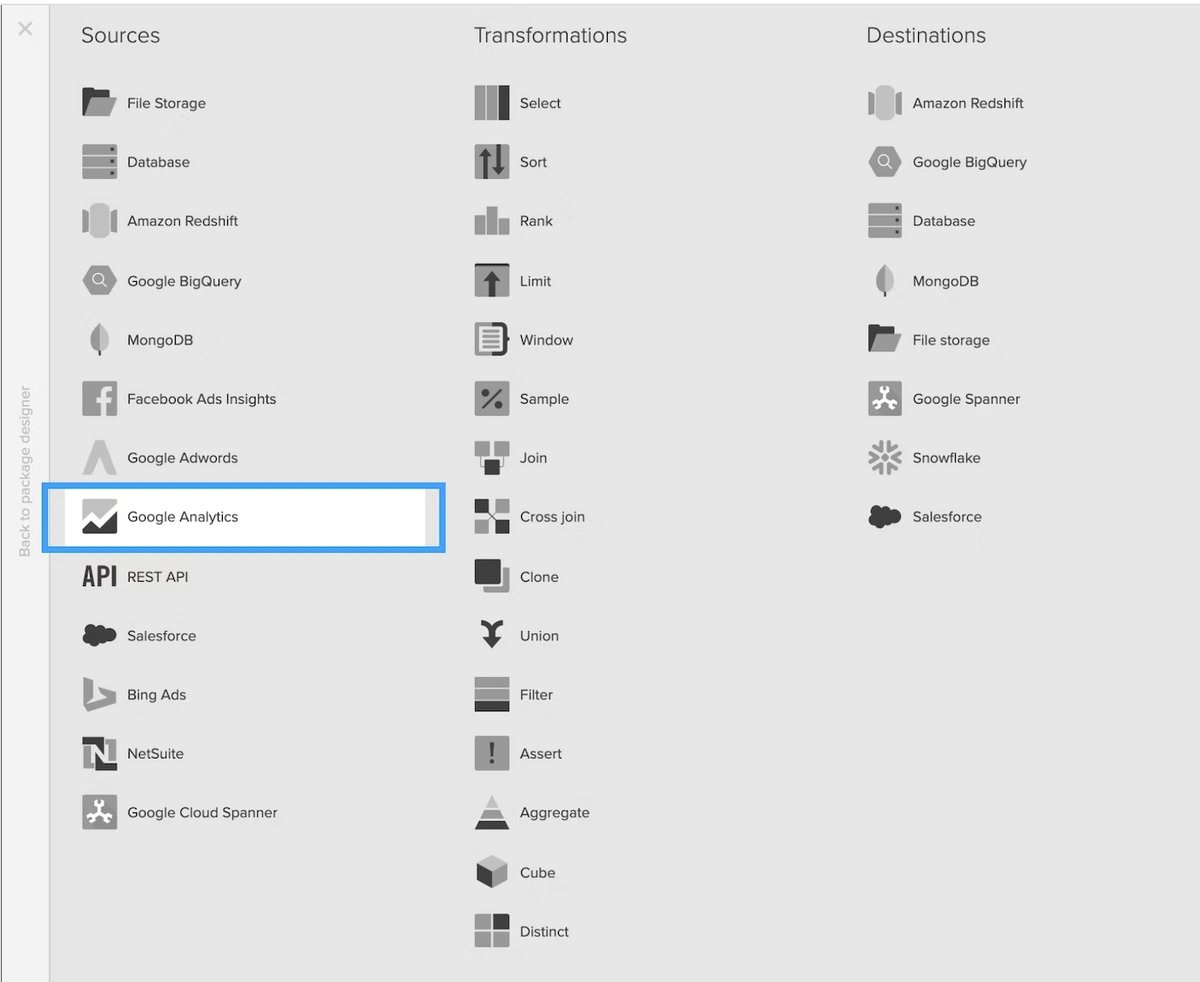
Task: Pick the Bing Ads icon
Action: [x=99, y=694]
